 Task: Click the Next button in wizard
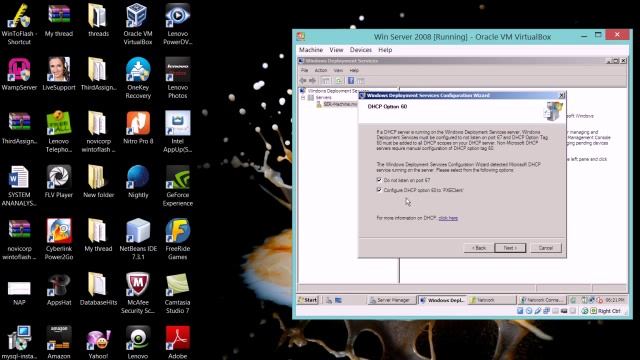click(x=510, y=248)
